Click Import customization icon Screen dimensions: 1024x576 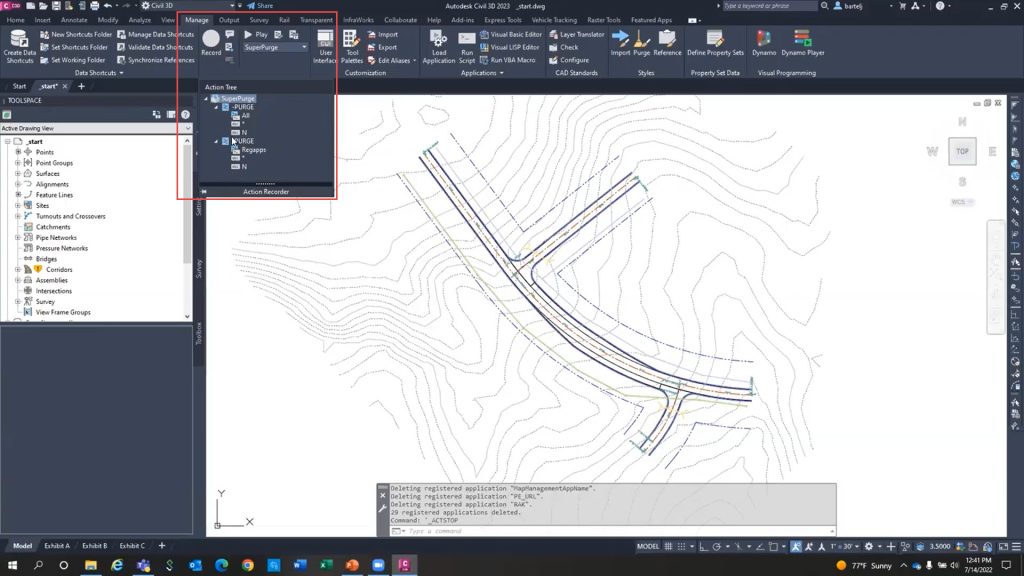(x=383, y=34)
